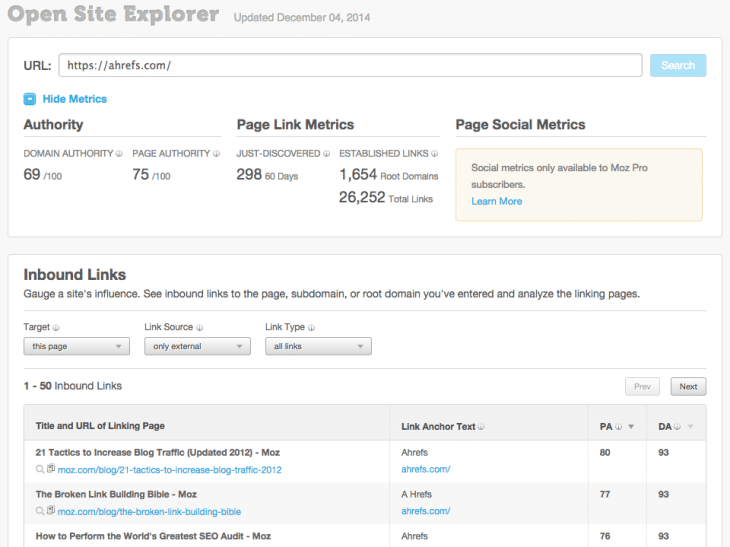Image resolution: width=730 pixels, height=547 pixels.
Task: Click magnifier icon for 21 Tactics row
Action: click(40, 469)
